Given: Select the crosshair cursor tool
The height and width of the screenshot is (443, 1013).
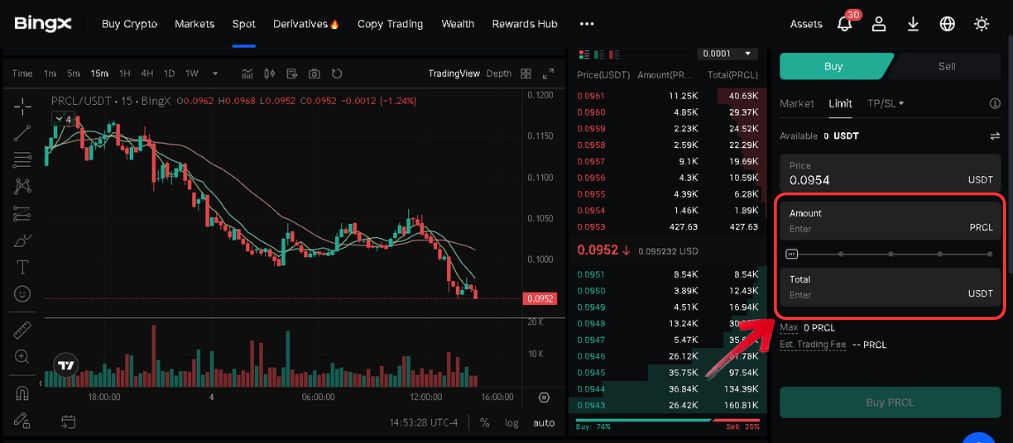Looking at the screenshot, I should click(23, 107).
